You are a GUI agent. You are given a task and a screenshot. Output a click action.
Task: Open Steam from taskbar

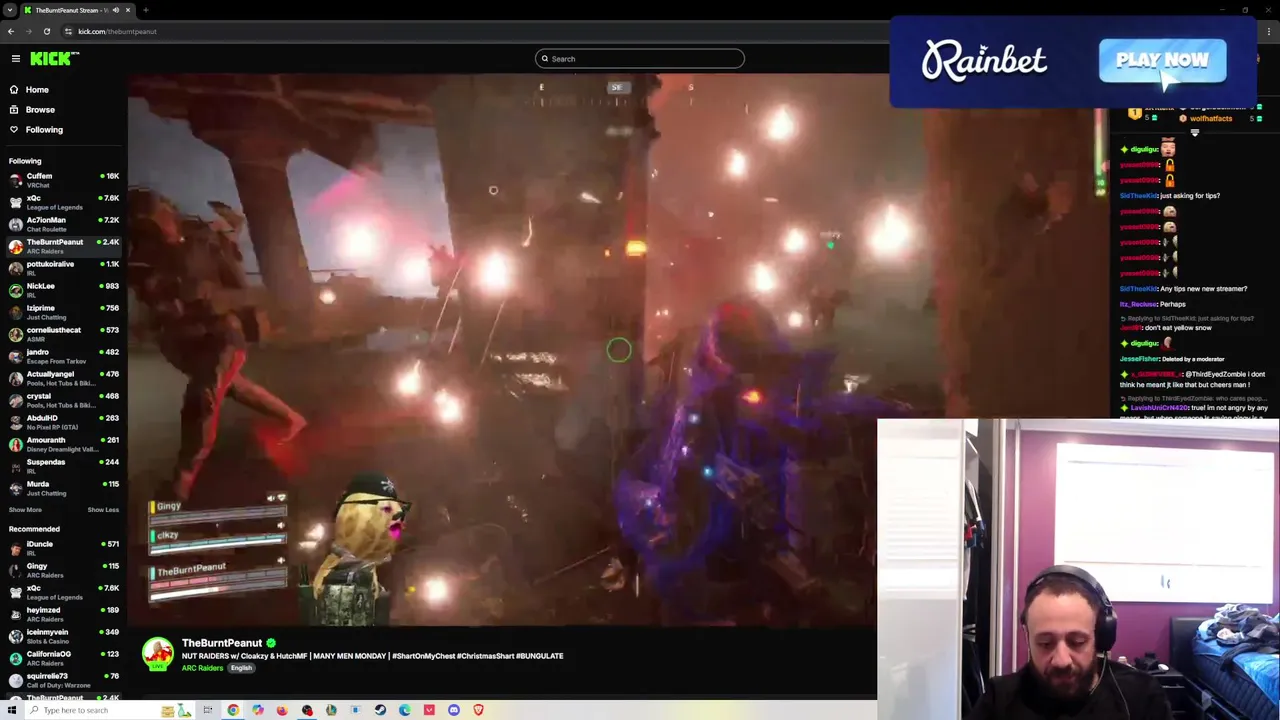point(380,710)
